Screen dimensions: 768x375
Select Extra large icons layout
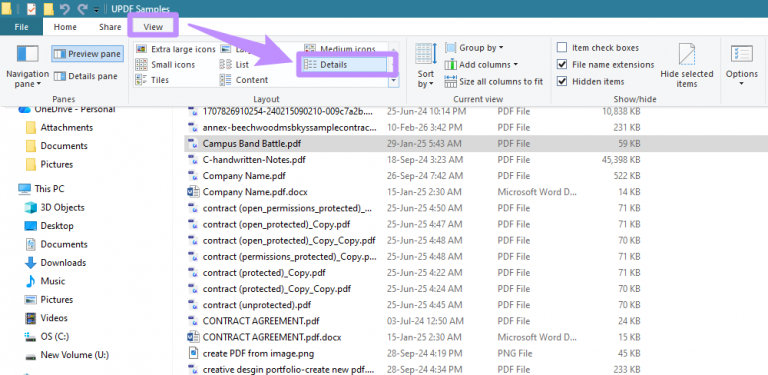click(x=175, y=49)
